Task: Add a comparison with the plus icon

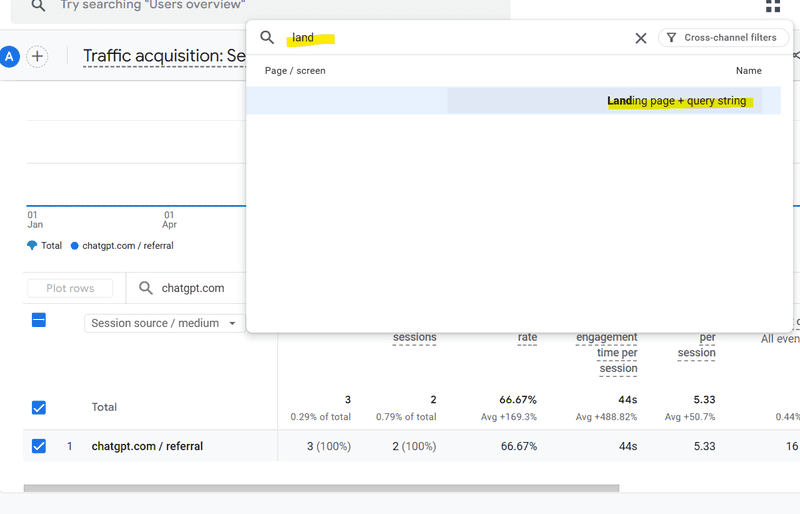Action: (37, 56)
